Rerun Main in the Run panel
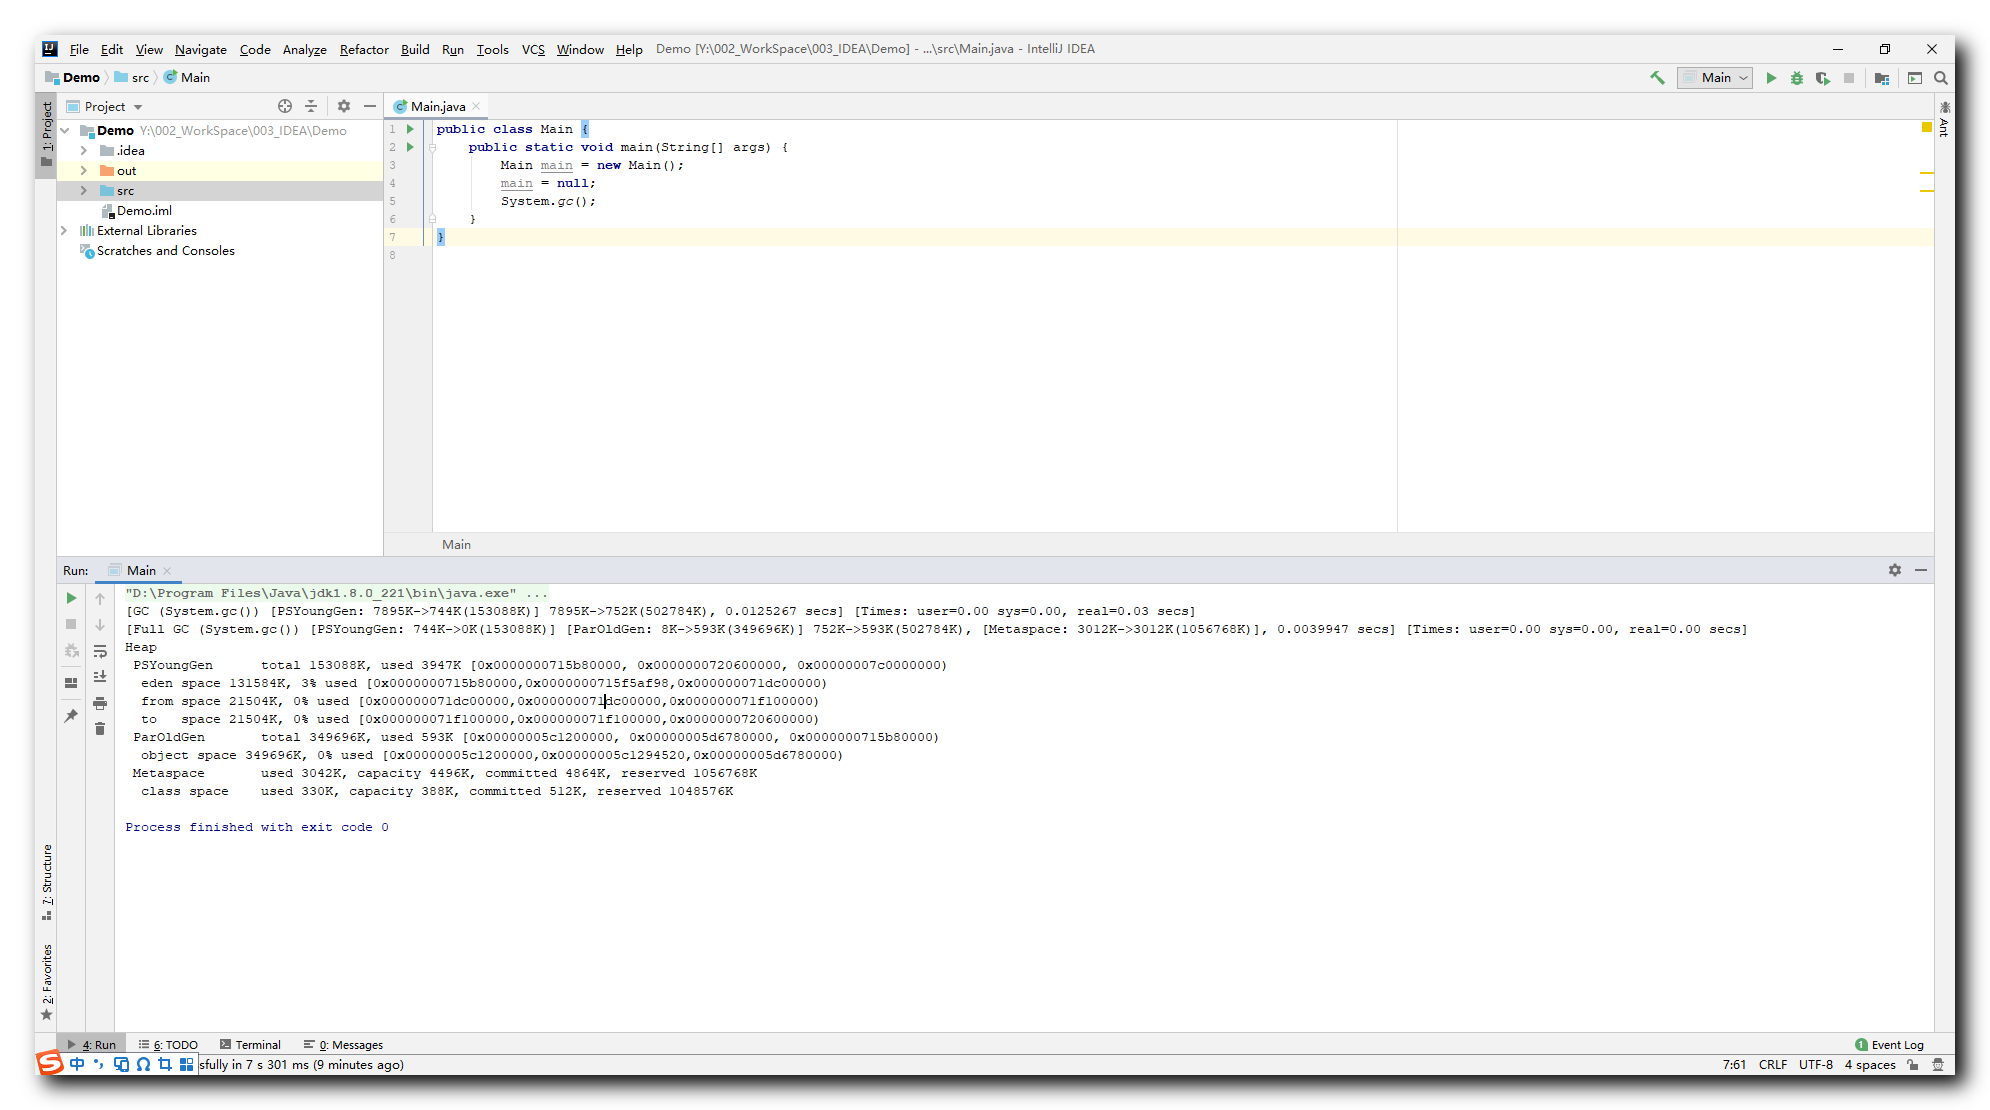 coord(71,598)
